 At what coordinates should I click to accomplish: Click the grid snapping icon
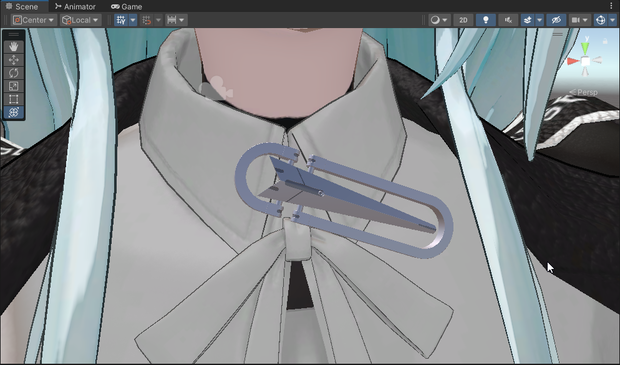click(x=121, y=20)
